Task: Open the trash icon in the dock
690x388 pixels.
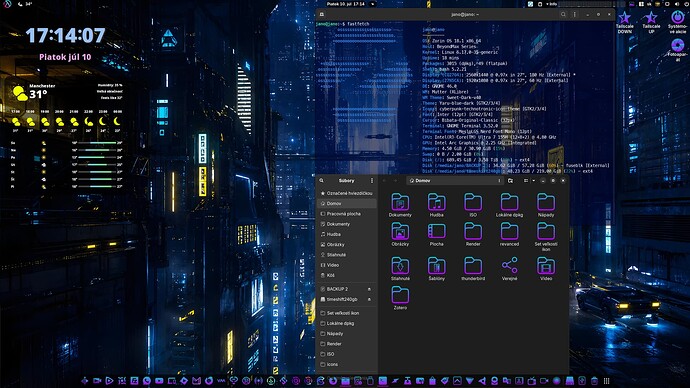Action: click(595, 381)
